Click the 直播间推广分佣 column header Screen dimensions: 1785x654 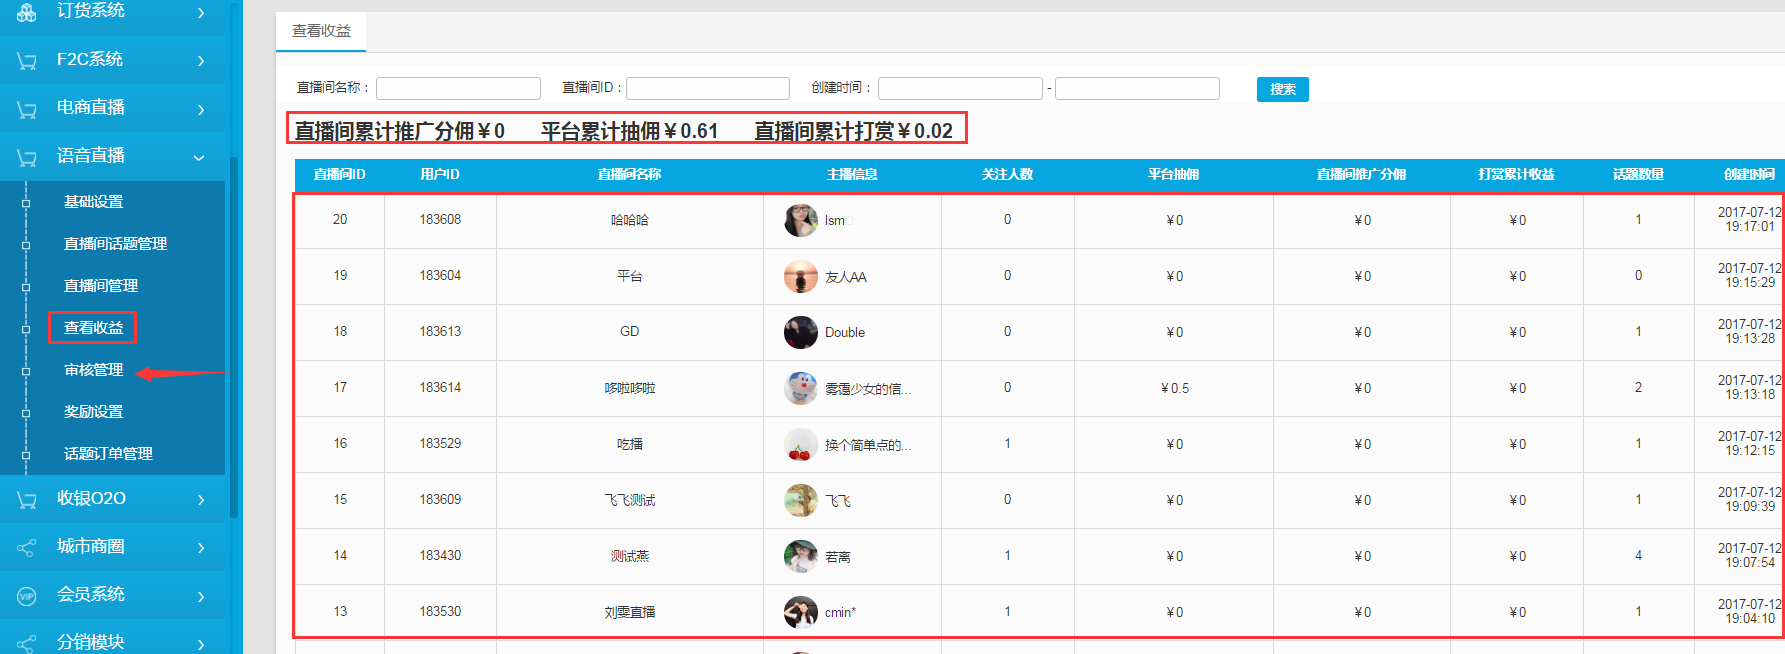tap(1361, 174)
